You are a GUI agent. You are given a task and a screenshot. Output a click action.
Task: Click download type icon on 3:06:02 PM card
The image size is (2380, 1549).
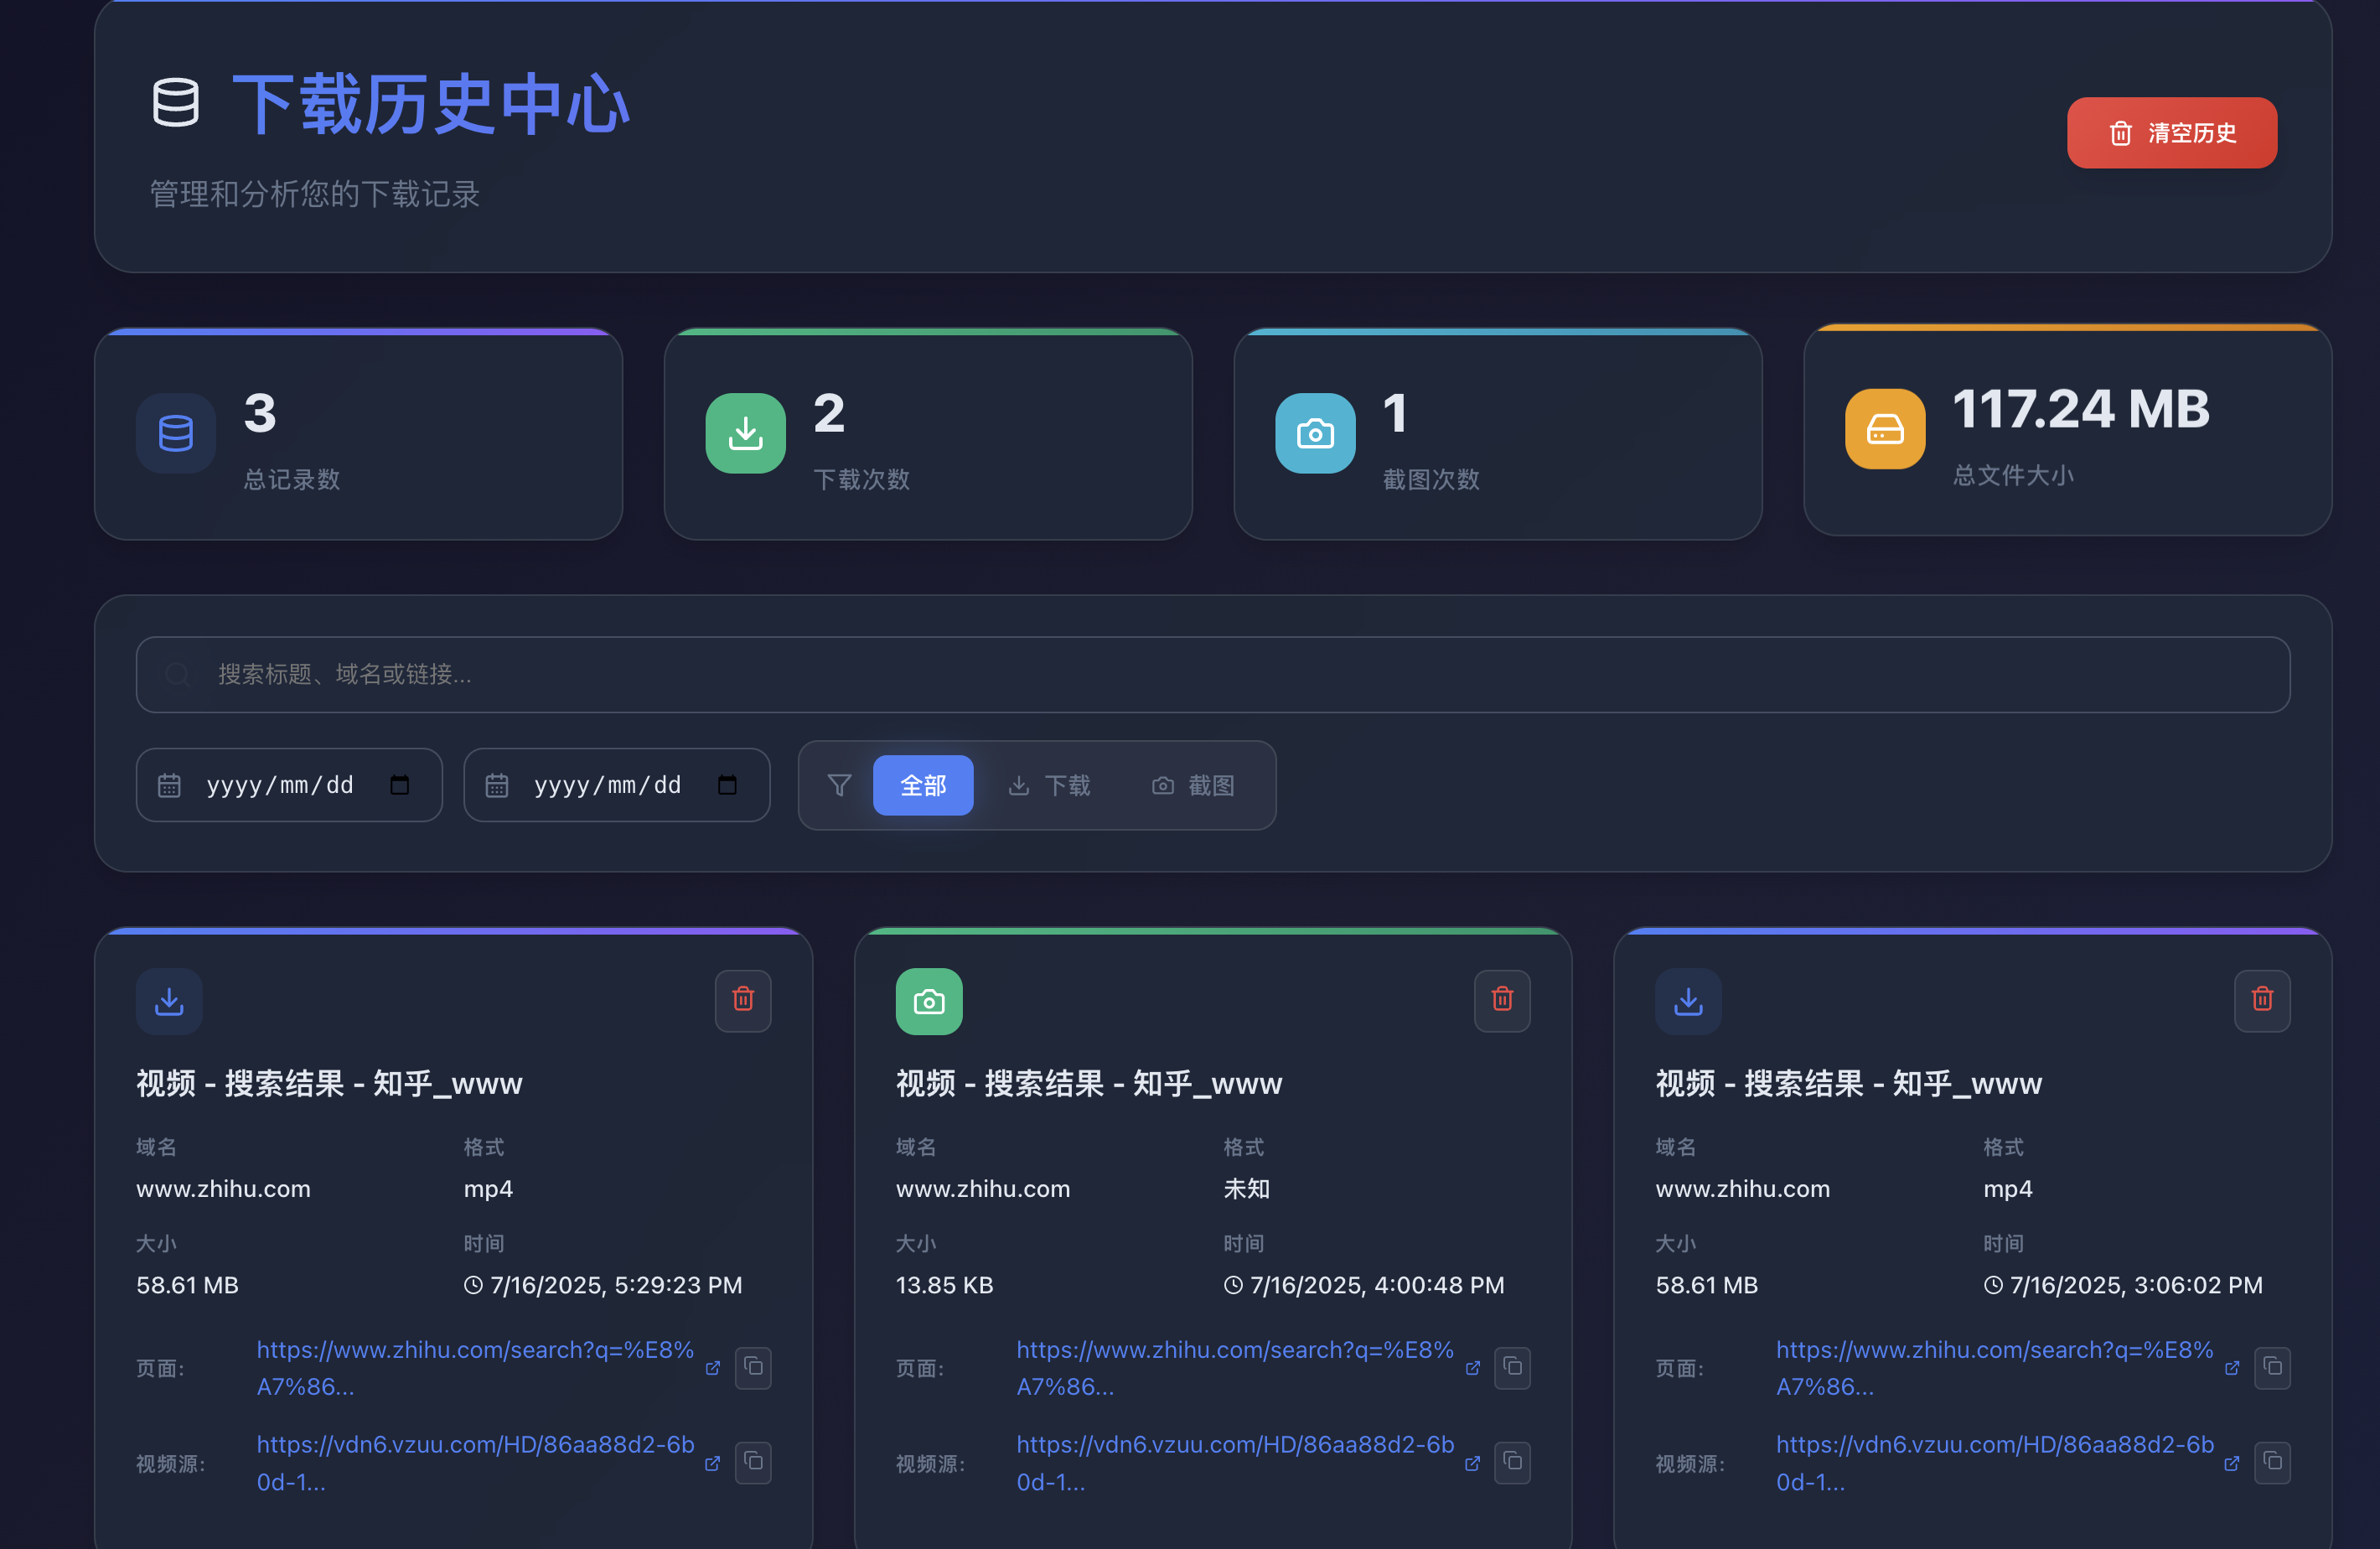click(1688, 1001)
